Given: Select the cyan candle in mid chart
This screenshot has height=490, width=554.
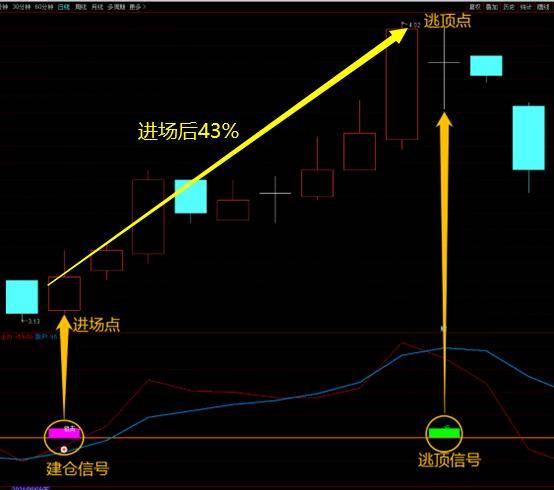Looking at the screenshot, I should (x=191, y=196).
